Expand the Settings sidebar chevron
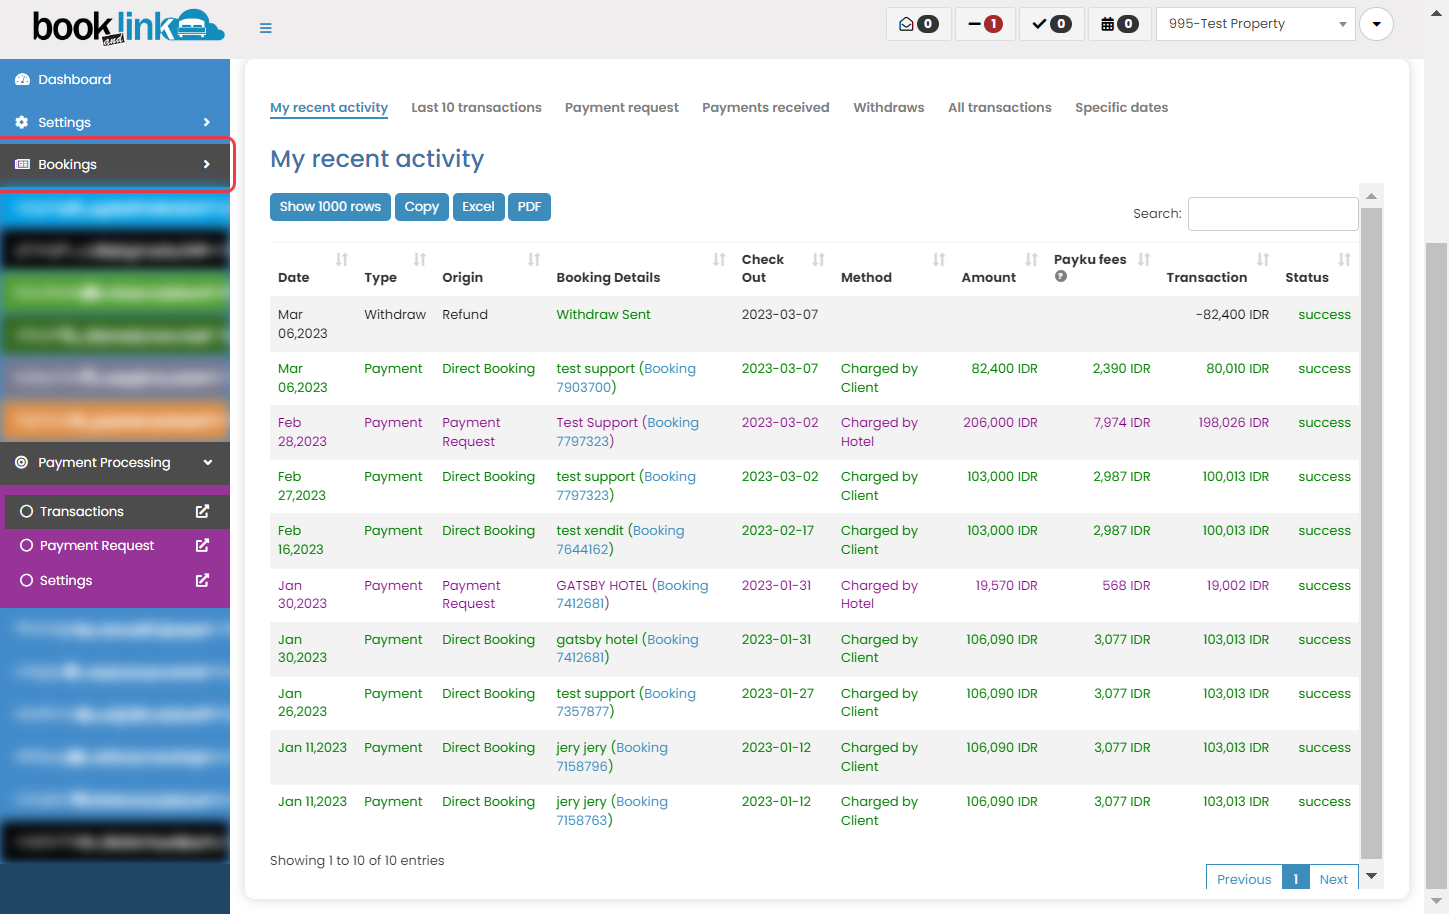The image size is (1449, 914). [207, 122]
